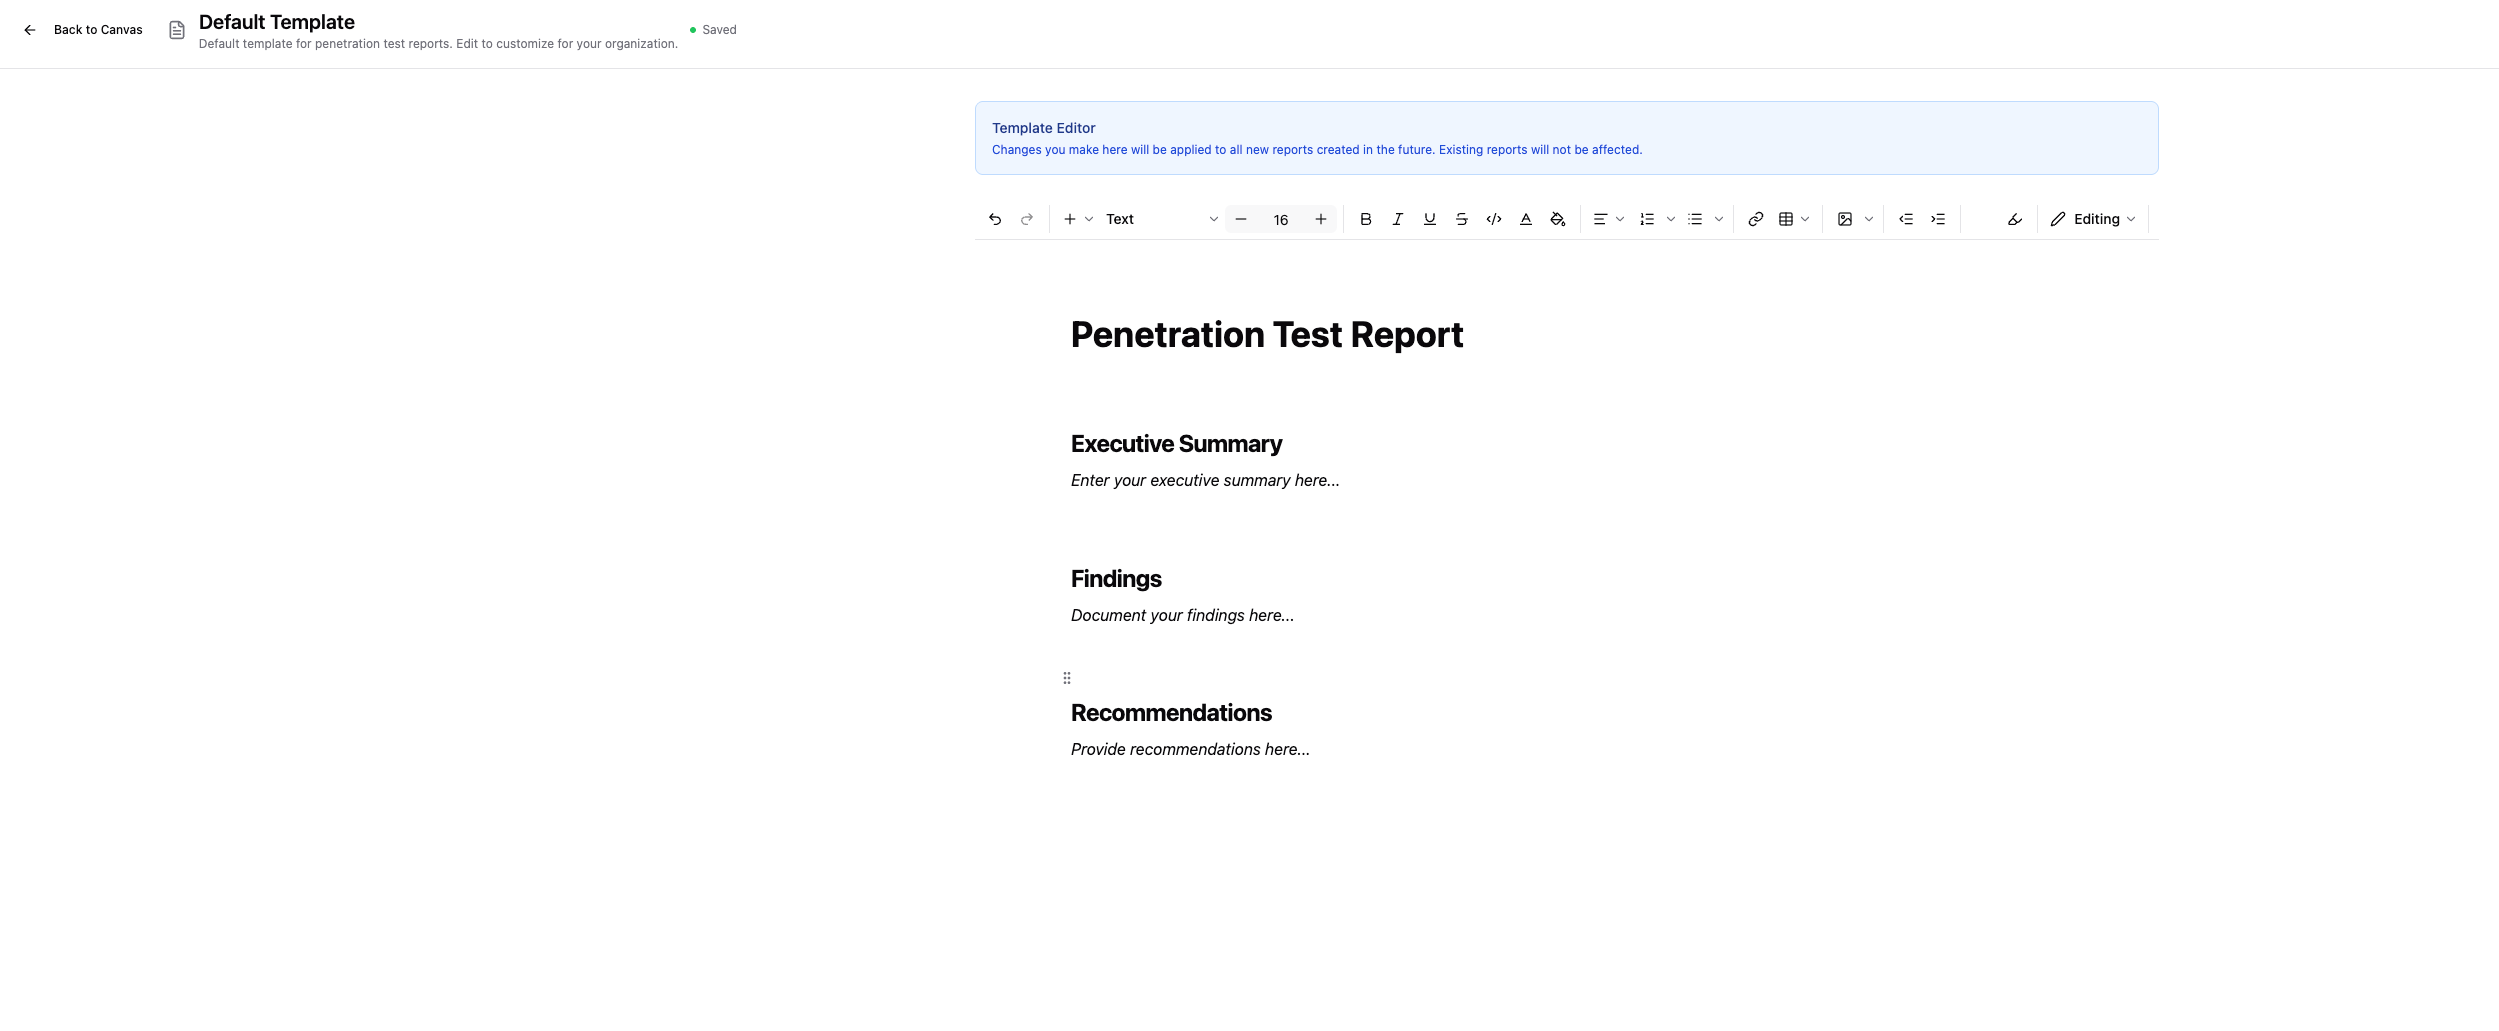Apply strikethrough to text

(1461, 219)
